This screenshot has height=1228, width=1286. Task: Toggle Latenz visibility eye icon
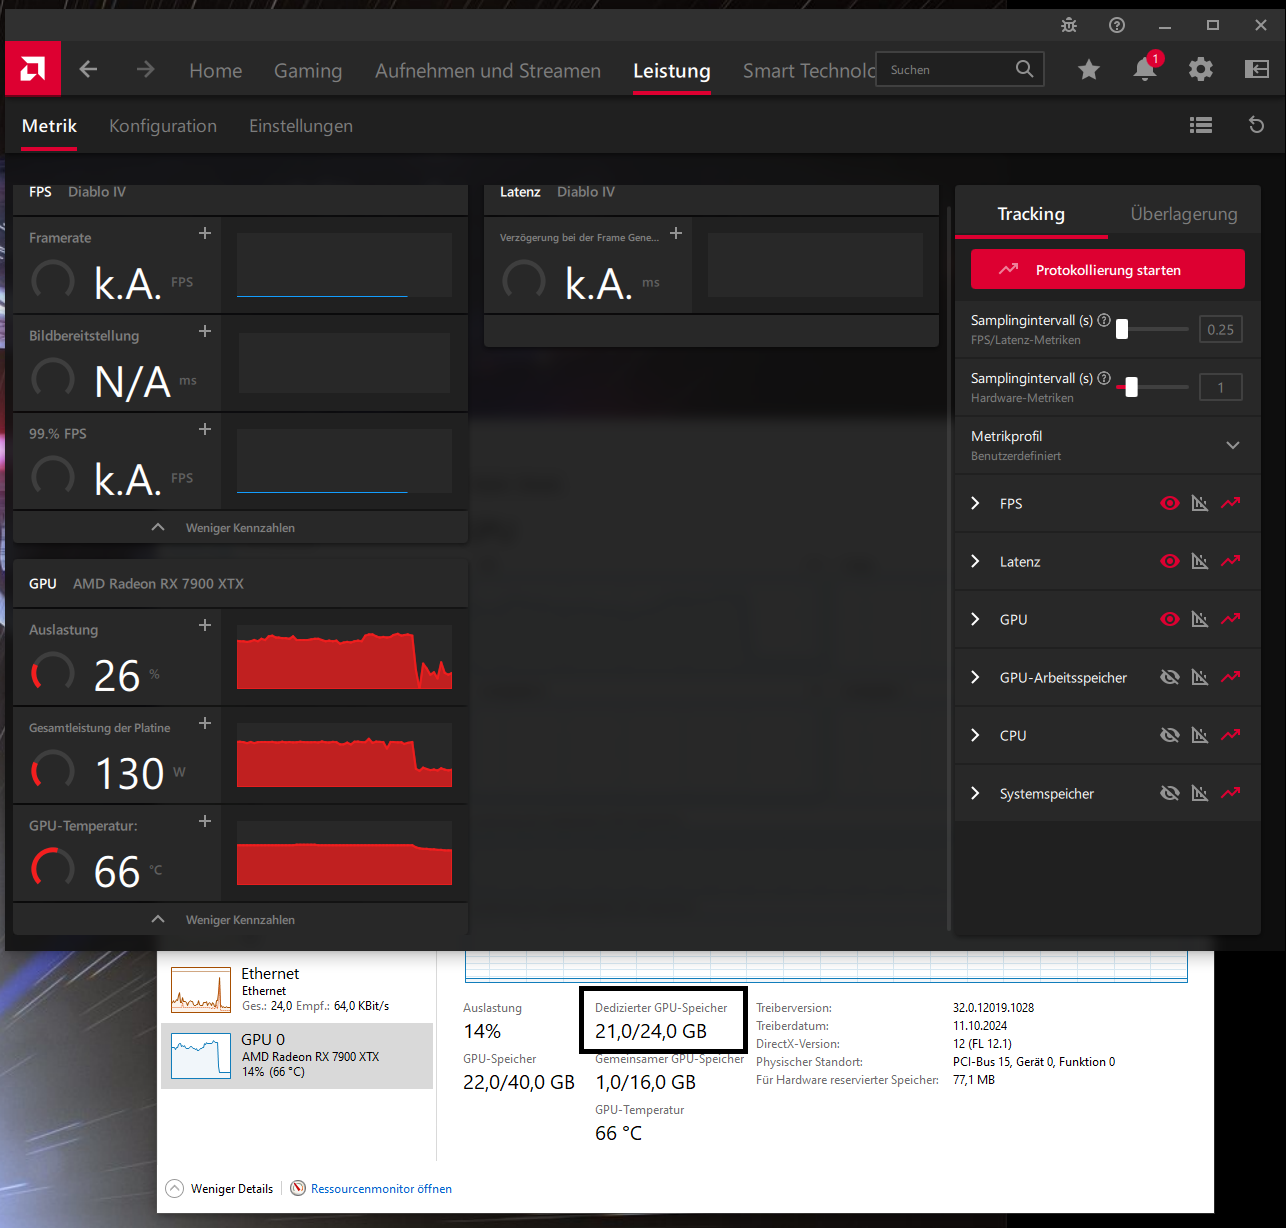click(1169, 561)
